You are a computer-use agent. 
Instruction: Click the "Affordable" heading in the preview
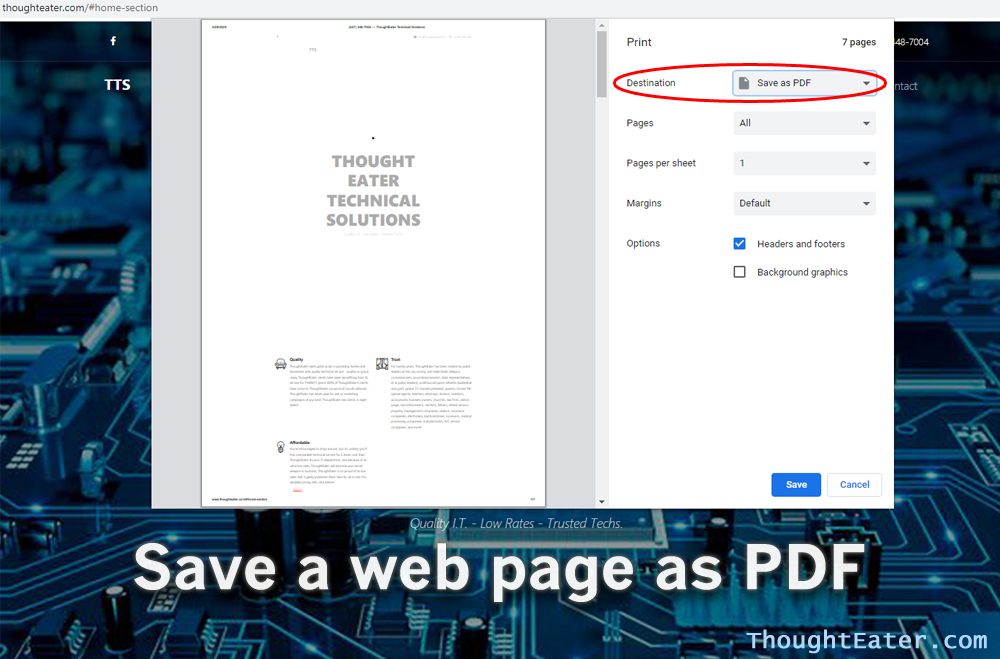coord(300,442)
